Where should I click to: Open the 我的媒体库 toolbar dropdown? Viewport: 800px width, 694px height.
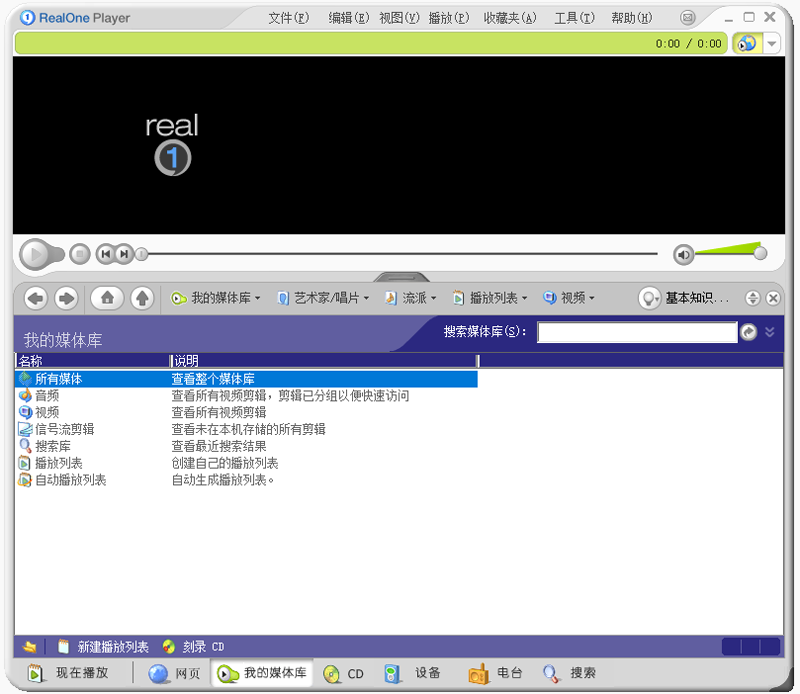click(x=215, y=298)
